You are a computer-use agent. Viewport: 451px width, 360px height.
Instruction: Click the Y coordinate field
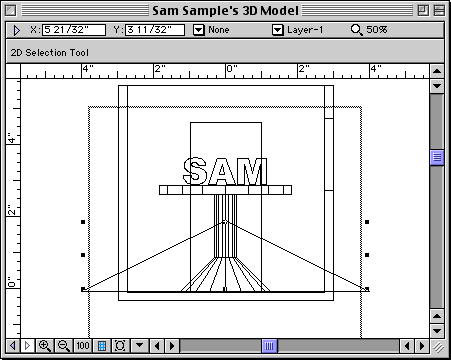tap(155, 30)
